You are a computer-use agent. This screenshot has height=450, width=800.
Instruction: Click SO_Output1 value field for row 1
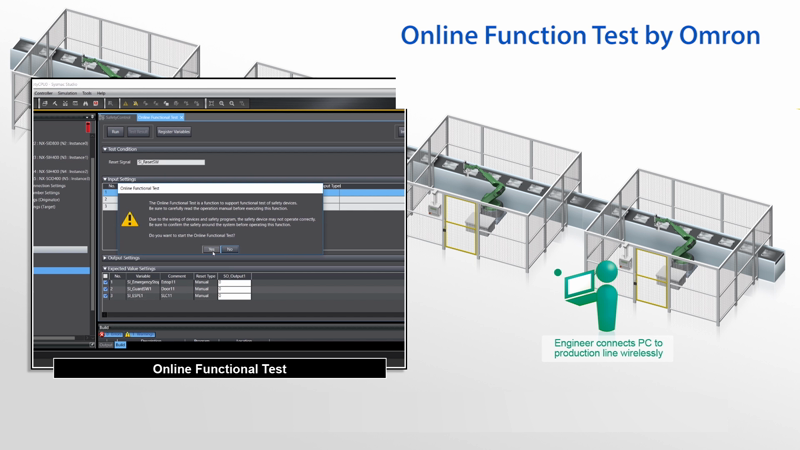click(234, 282)
